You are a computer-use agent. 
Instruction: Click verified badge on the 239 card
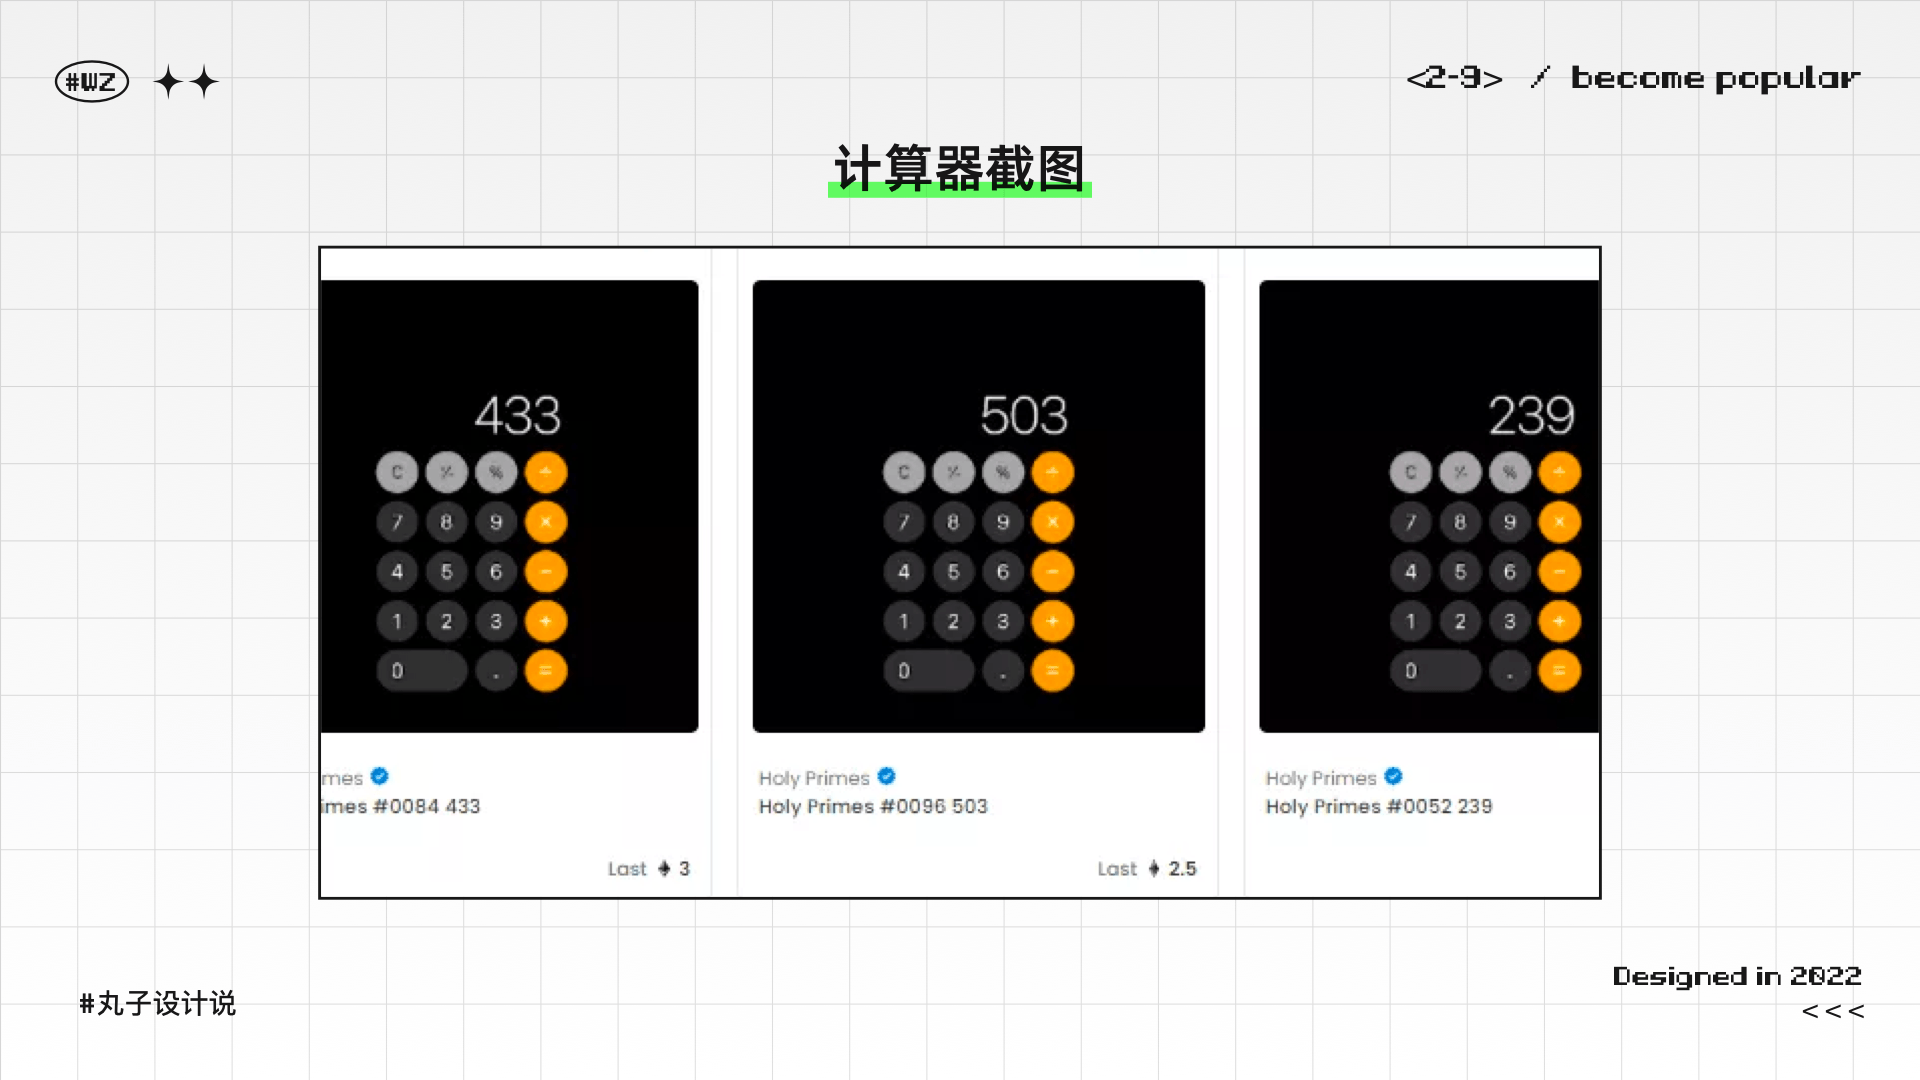coord(1393,777)
